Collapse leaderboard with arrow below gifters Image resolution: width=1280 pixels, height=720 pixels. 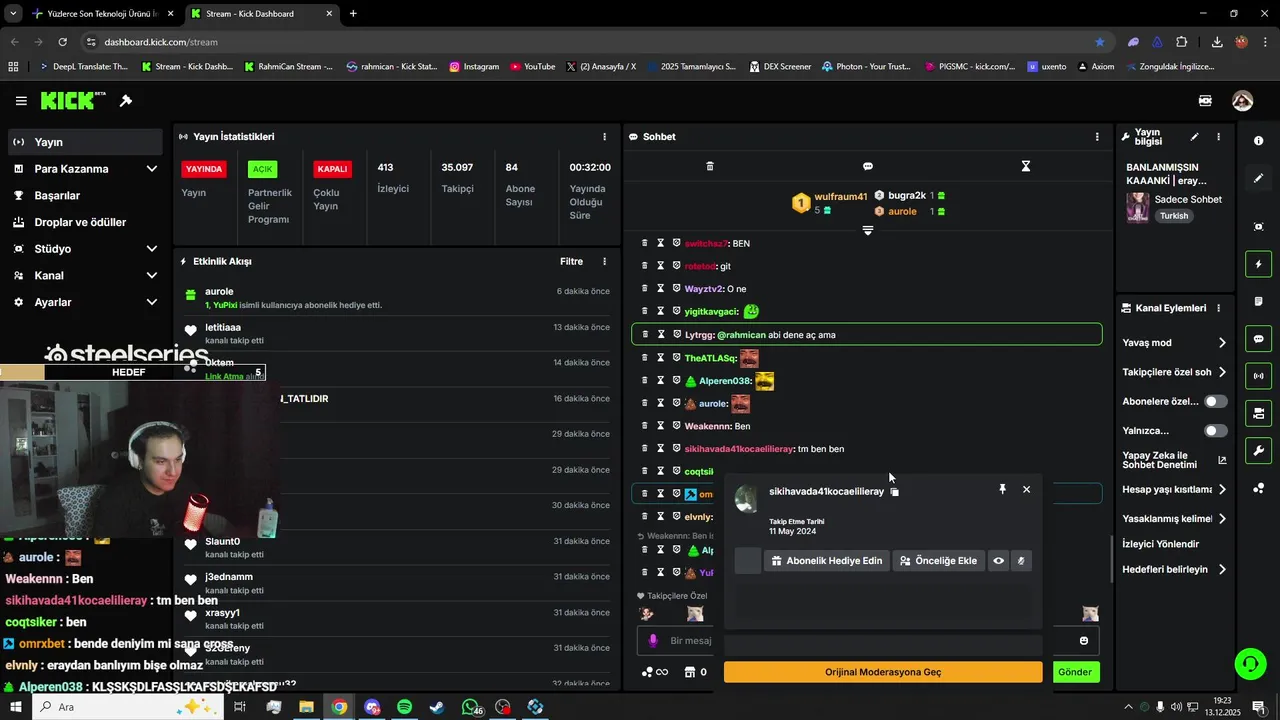(x=867, y=230)
